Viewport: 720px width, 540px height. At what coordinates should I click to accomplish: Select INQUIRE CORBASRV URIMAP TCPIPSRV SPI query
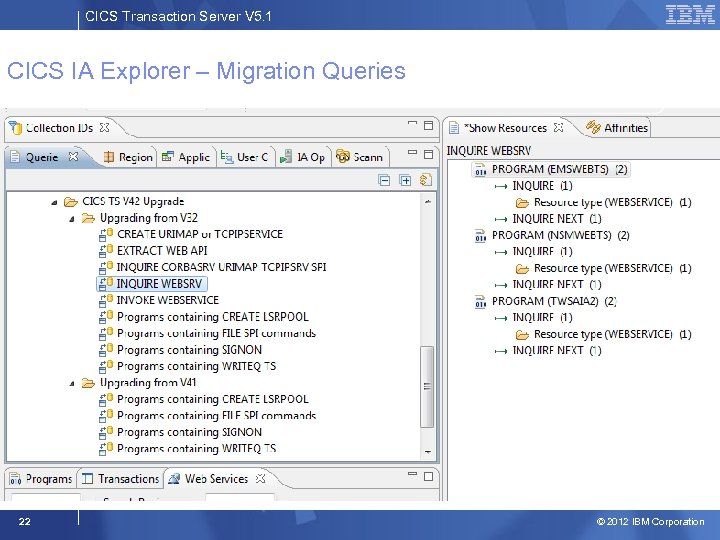point(221,267)
